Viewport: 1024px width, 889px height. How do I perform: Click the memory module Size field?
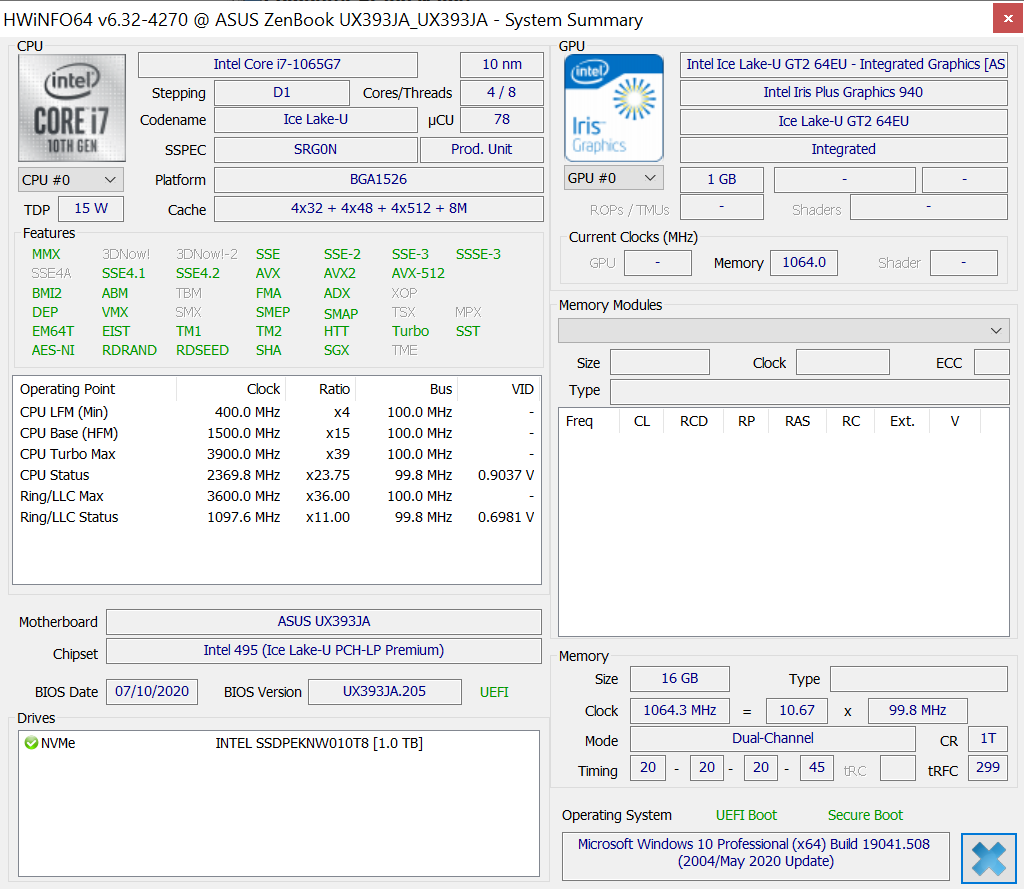pyautogui.click(x=660, y=362)
